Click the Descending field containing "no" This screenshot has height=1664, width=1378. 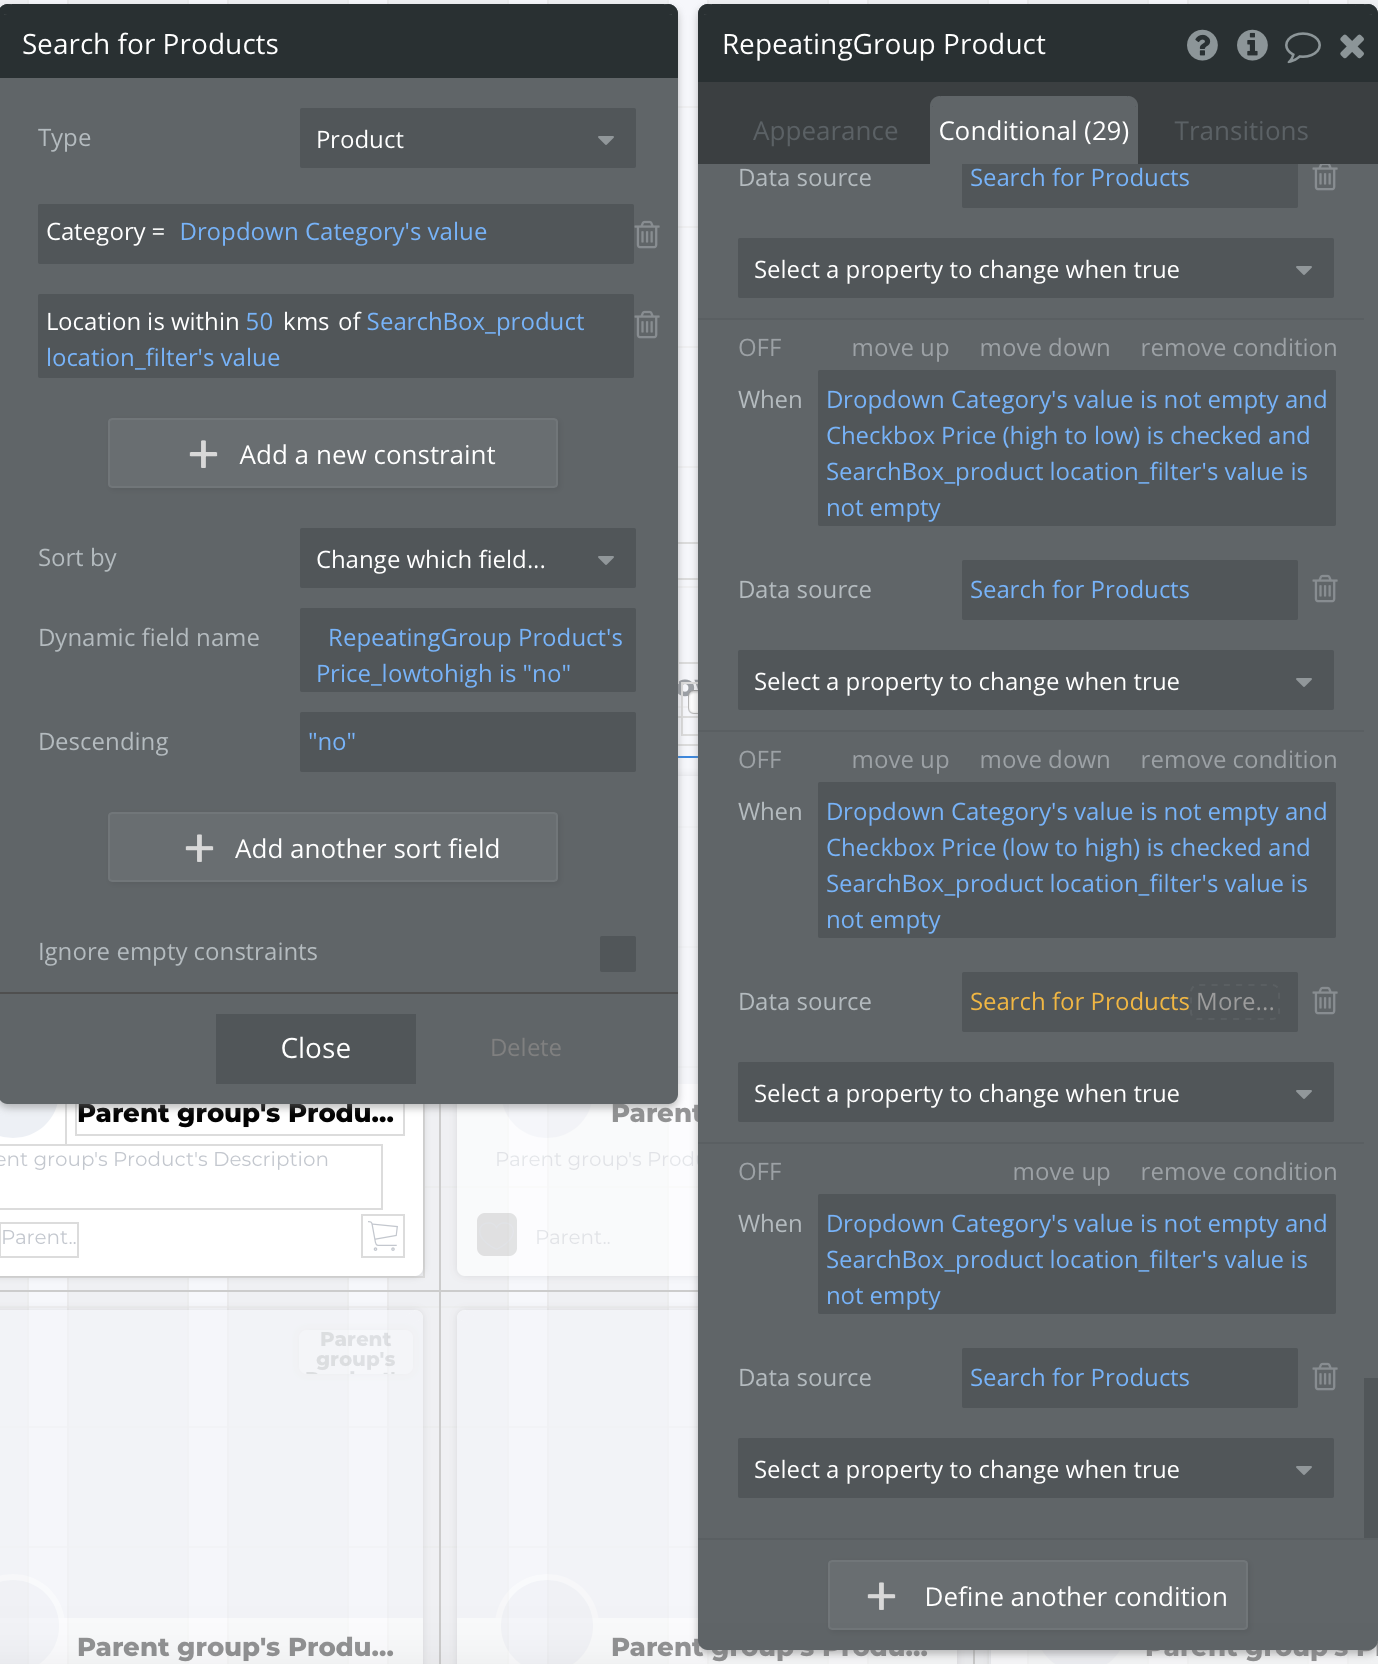[x=467, y=742]
